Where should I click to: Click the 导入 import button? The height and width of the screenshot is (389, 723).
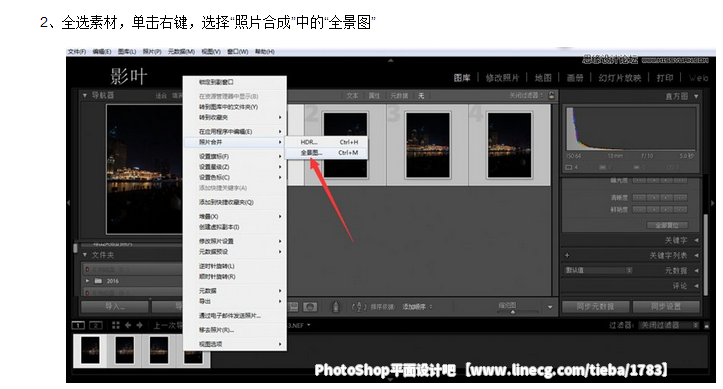click(x=115, y=306)
